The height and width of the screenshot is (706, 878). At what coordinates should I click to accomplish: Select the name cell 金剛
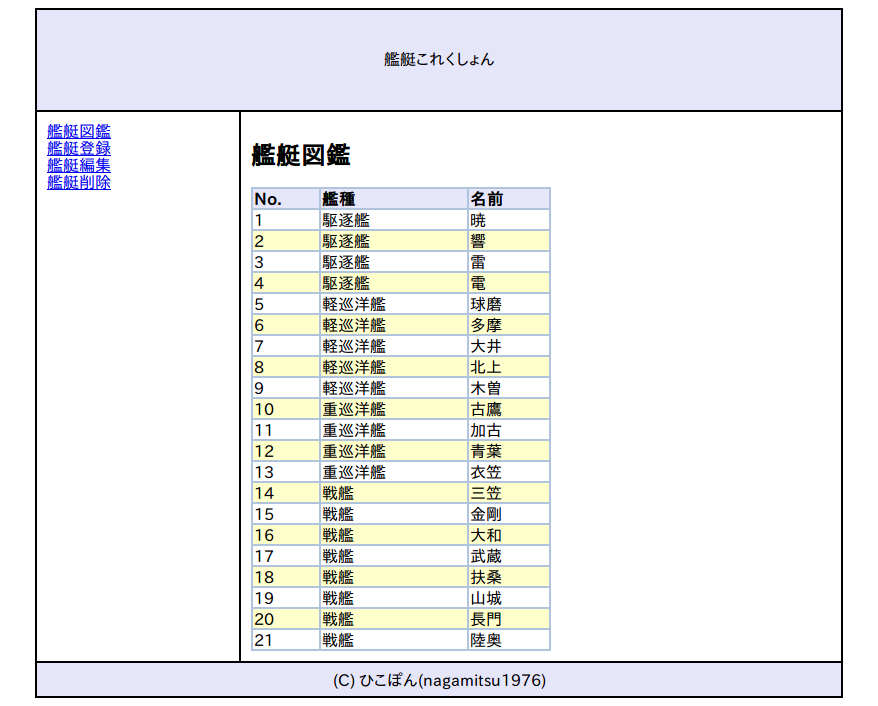[508, 514]
